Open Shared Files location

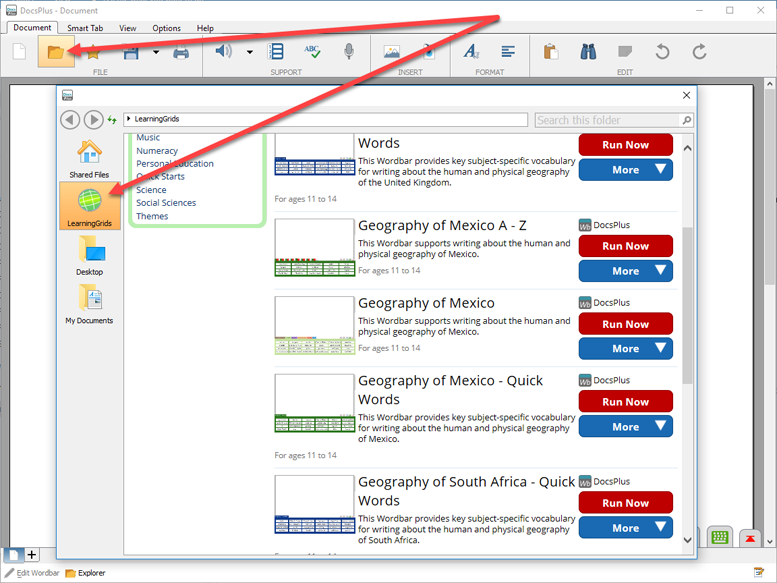(89, 159)
